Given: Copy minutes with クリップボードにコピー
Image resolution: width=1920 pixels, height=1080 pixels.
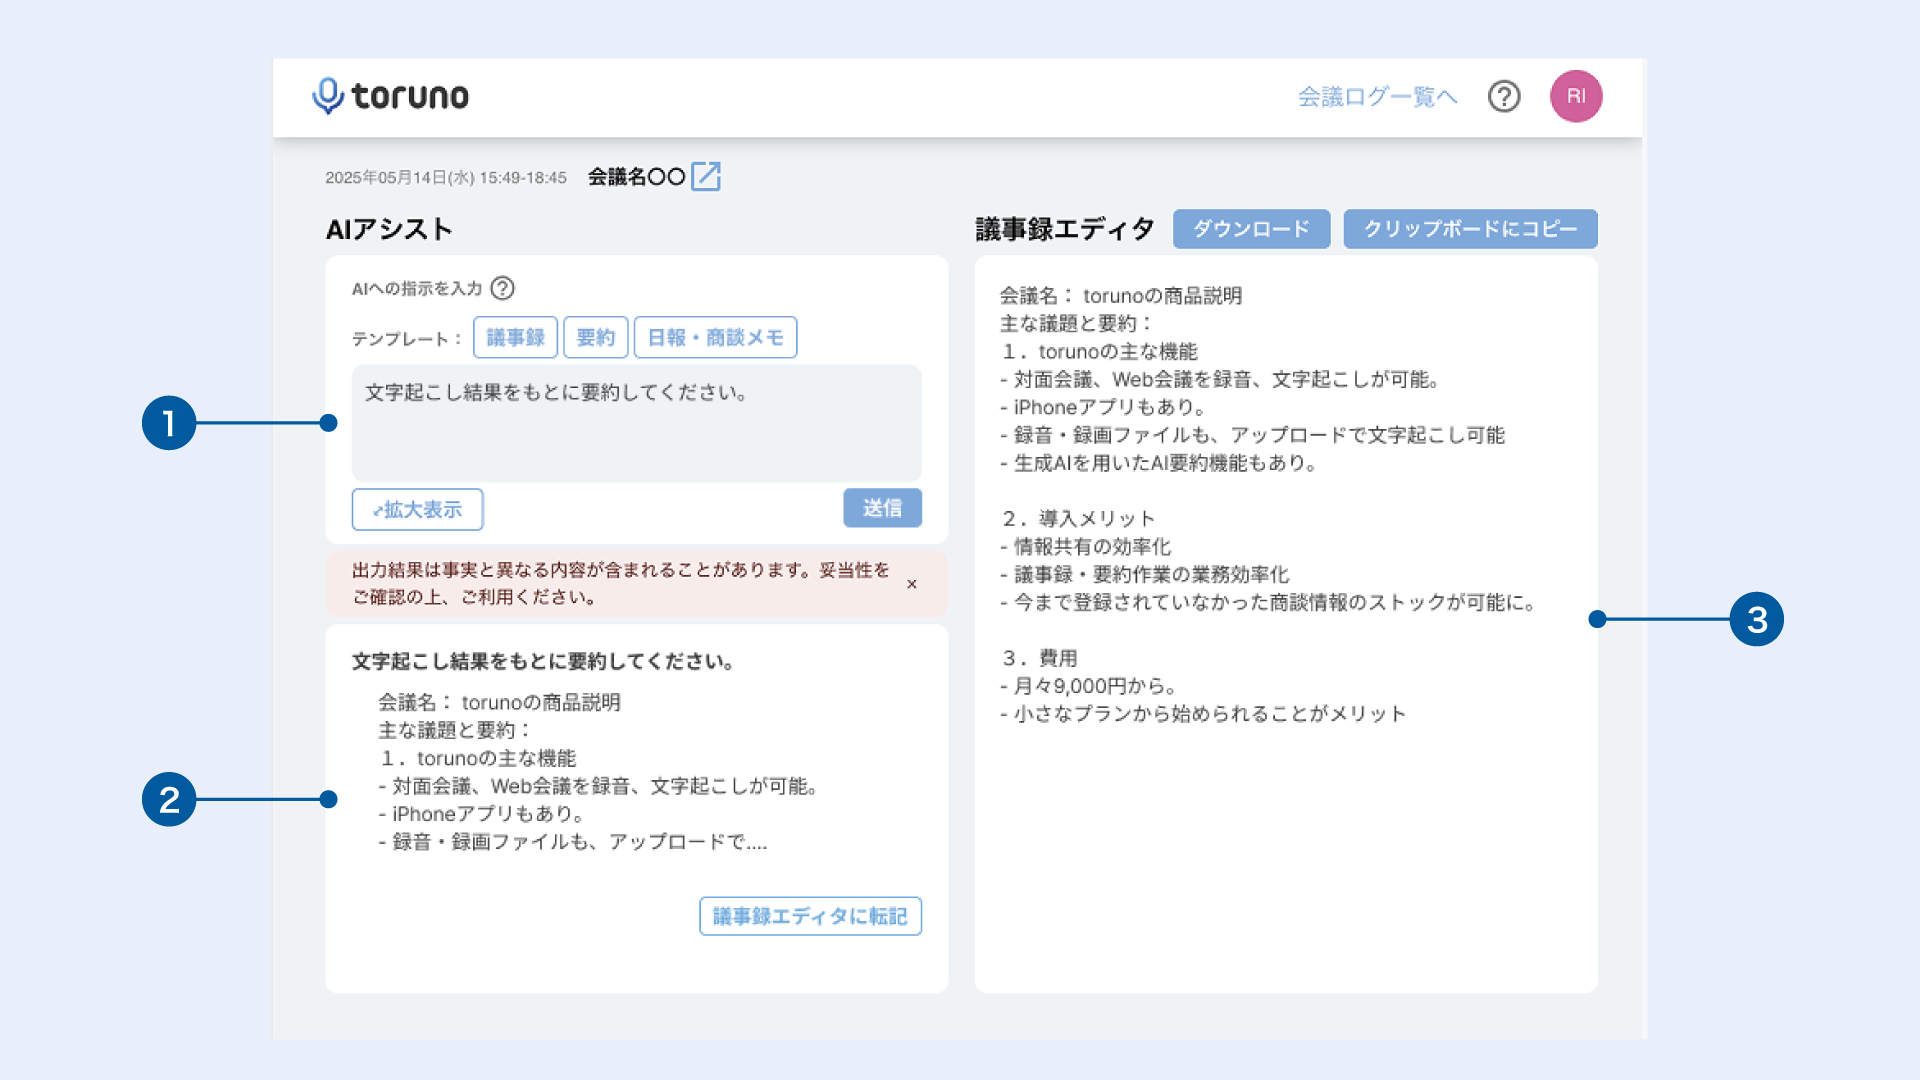Looking at the screenshot, I should pyautogui.click(x=1470, y=228).
